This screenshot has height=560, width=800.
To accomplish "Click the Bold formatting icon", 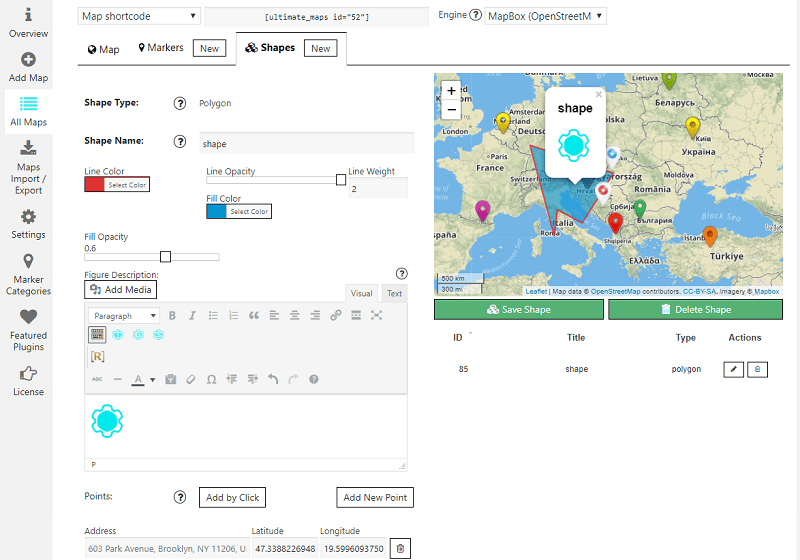I will [x=172, y=316].
